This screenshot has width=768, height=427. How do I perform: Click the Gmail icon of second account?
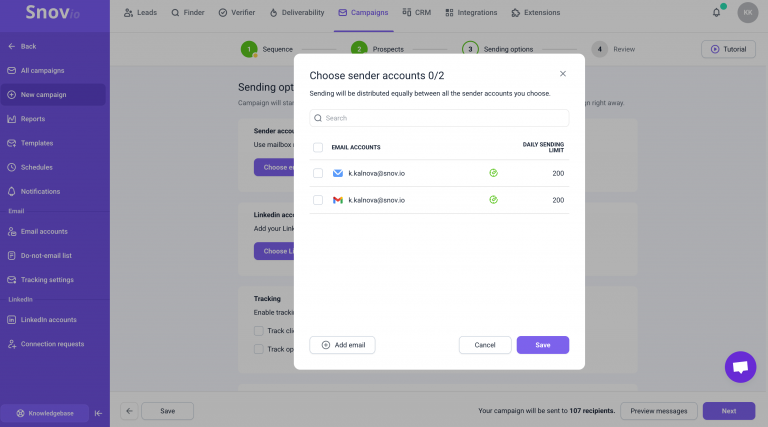coord(337,200)
